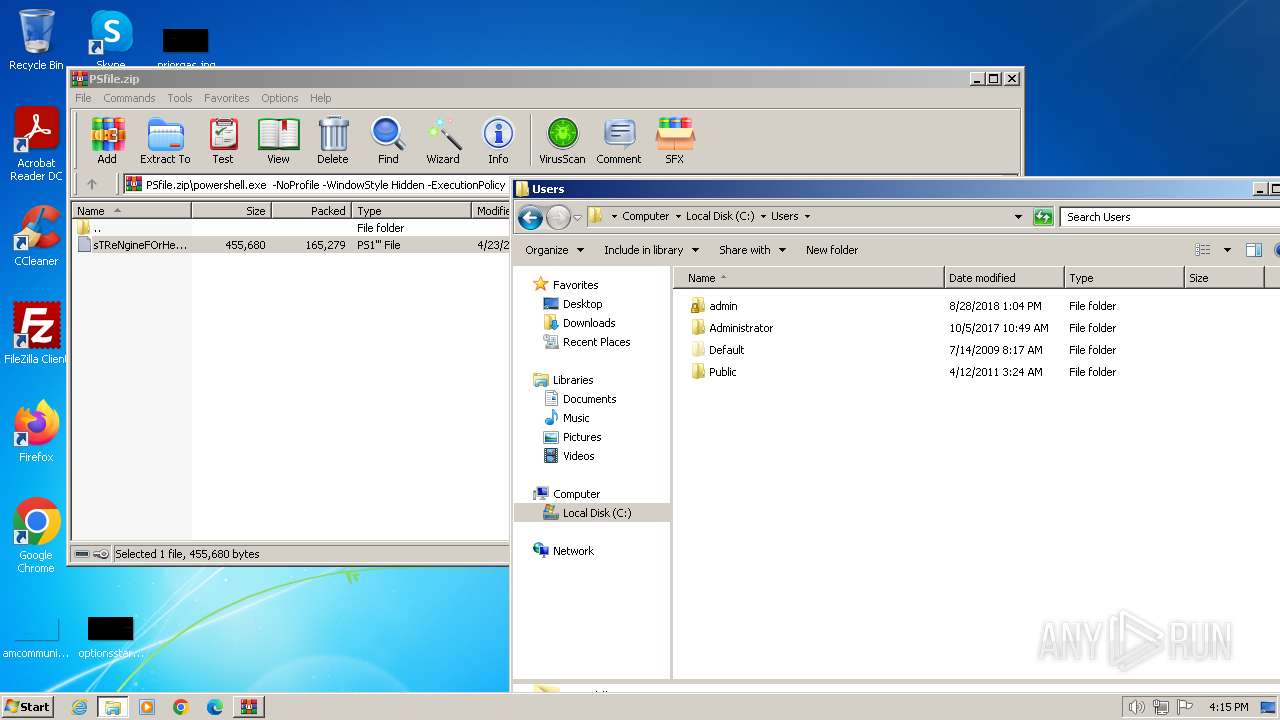Sort by the Date modified column
The image size is (1280, 720).
(x=1004, y=278)
